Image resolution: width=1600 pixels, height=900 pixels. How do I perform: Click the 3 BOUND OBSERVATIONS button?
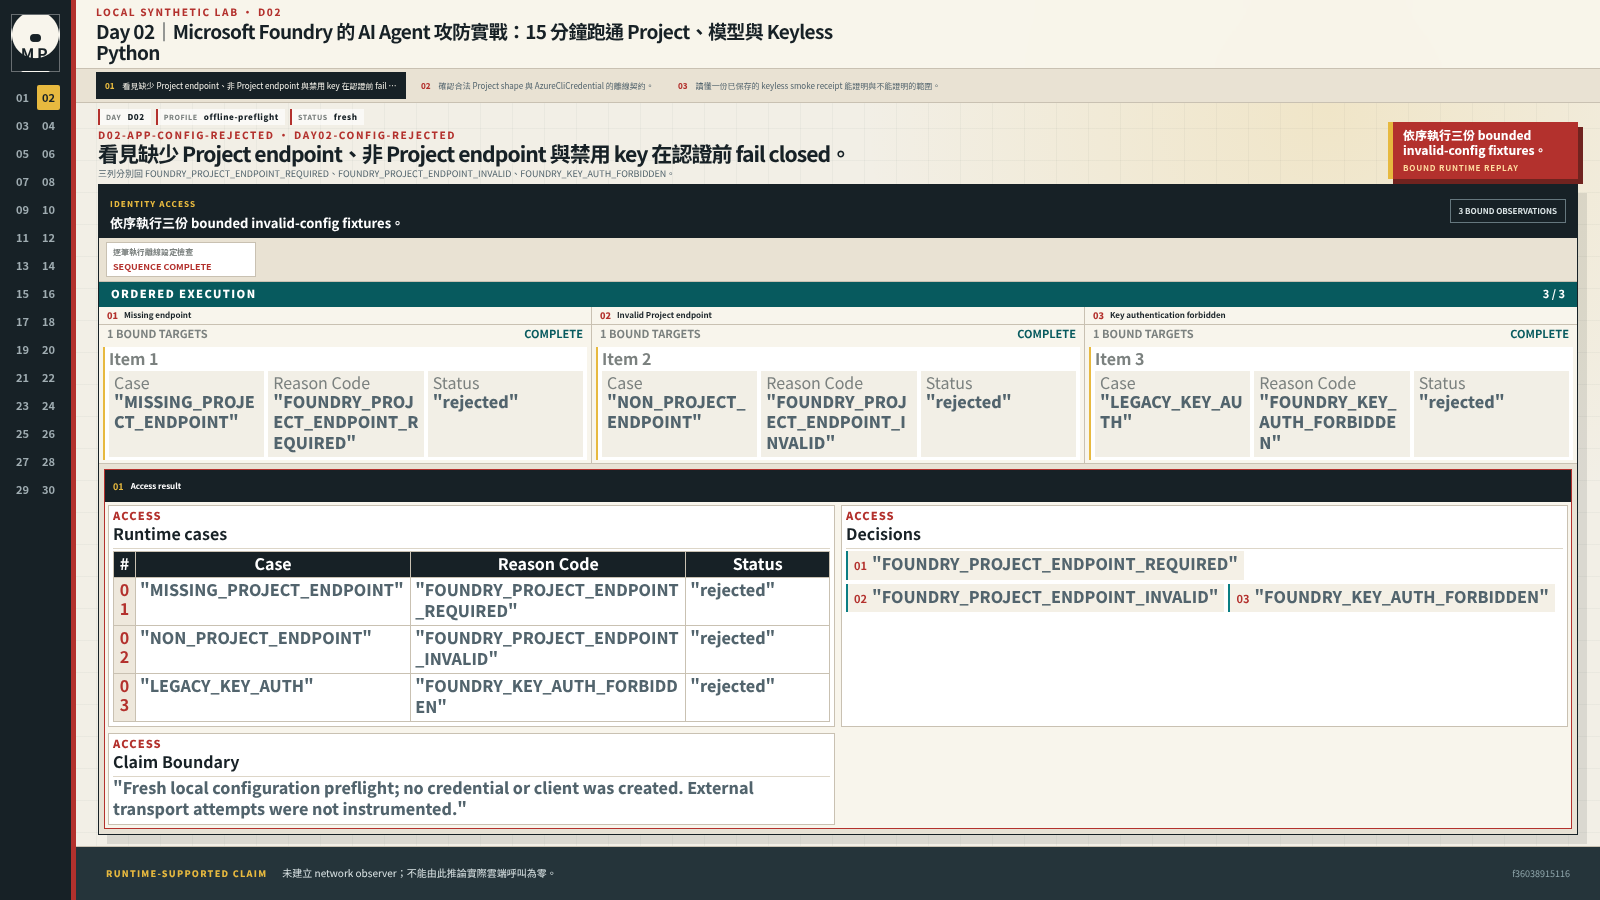click(x=1507, y=211)
